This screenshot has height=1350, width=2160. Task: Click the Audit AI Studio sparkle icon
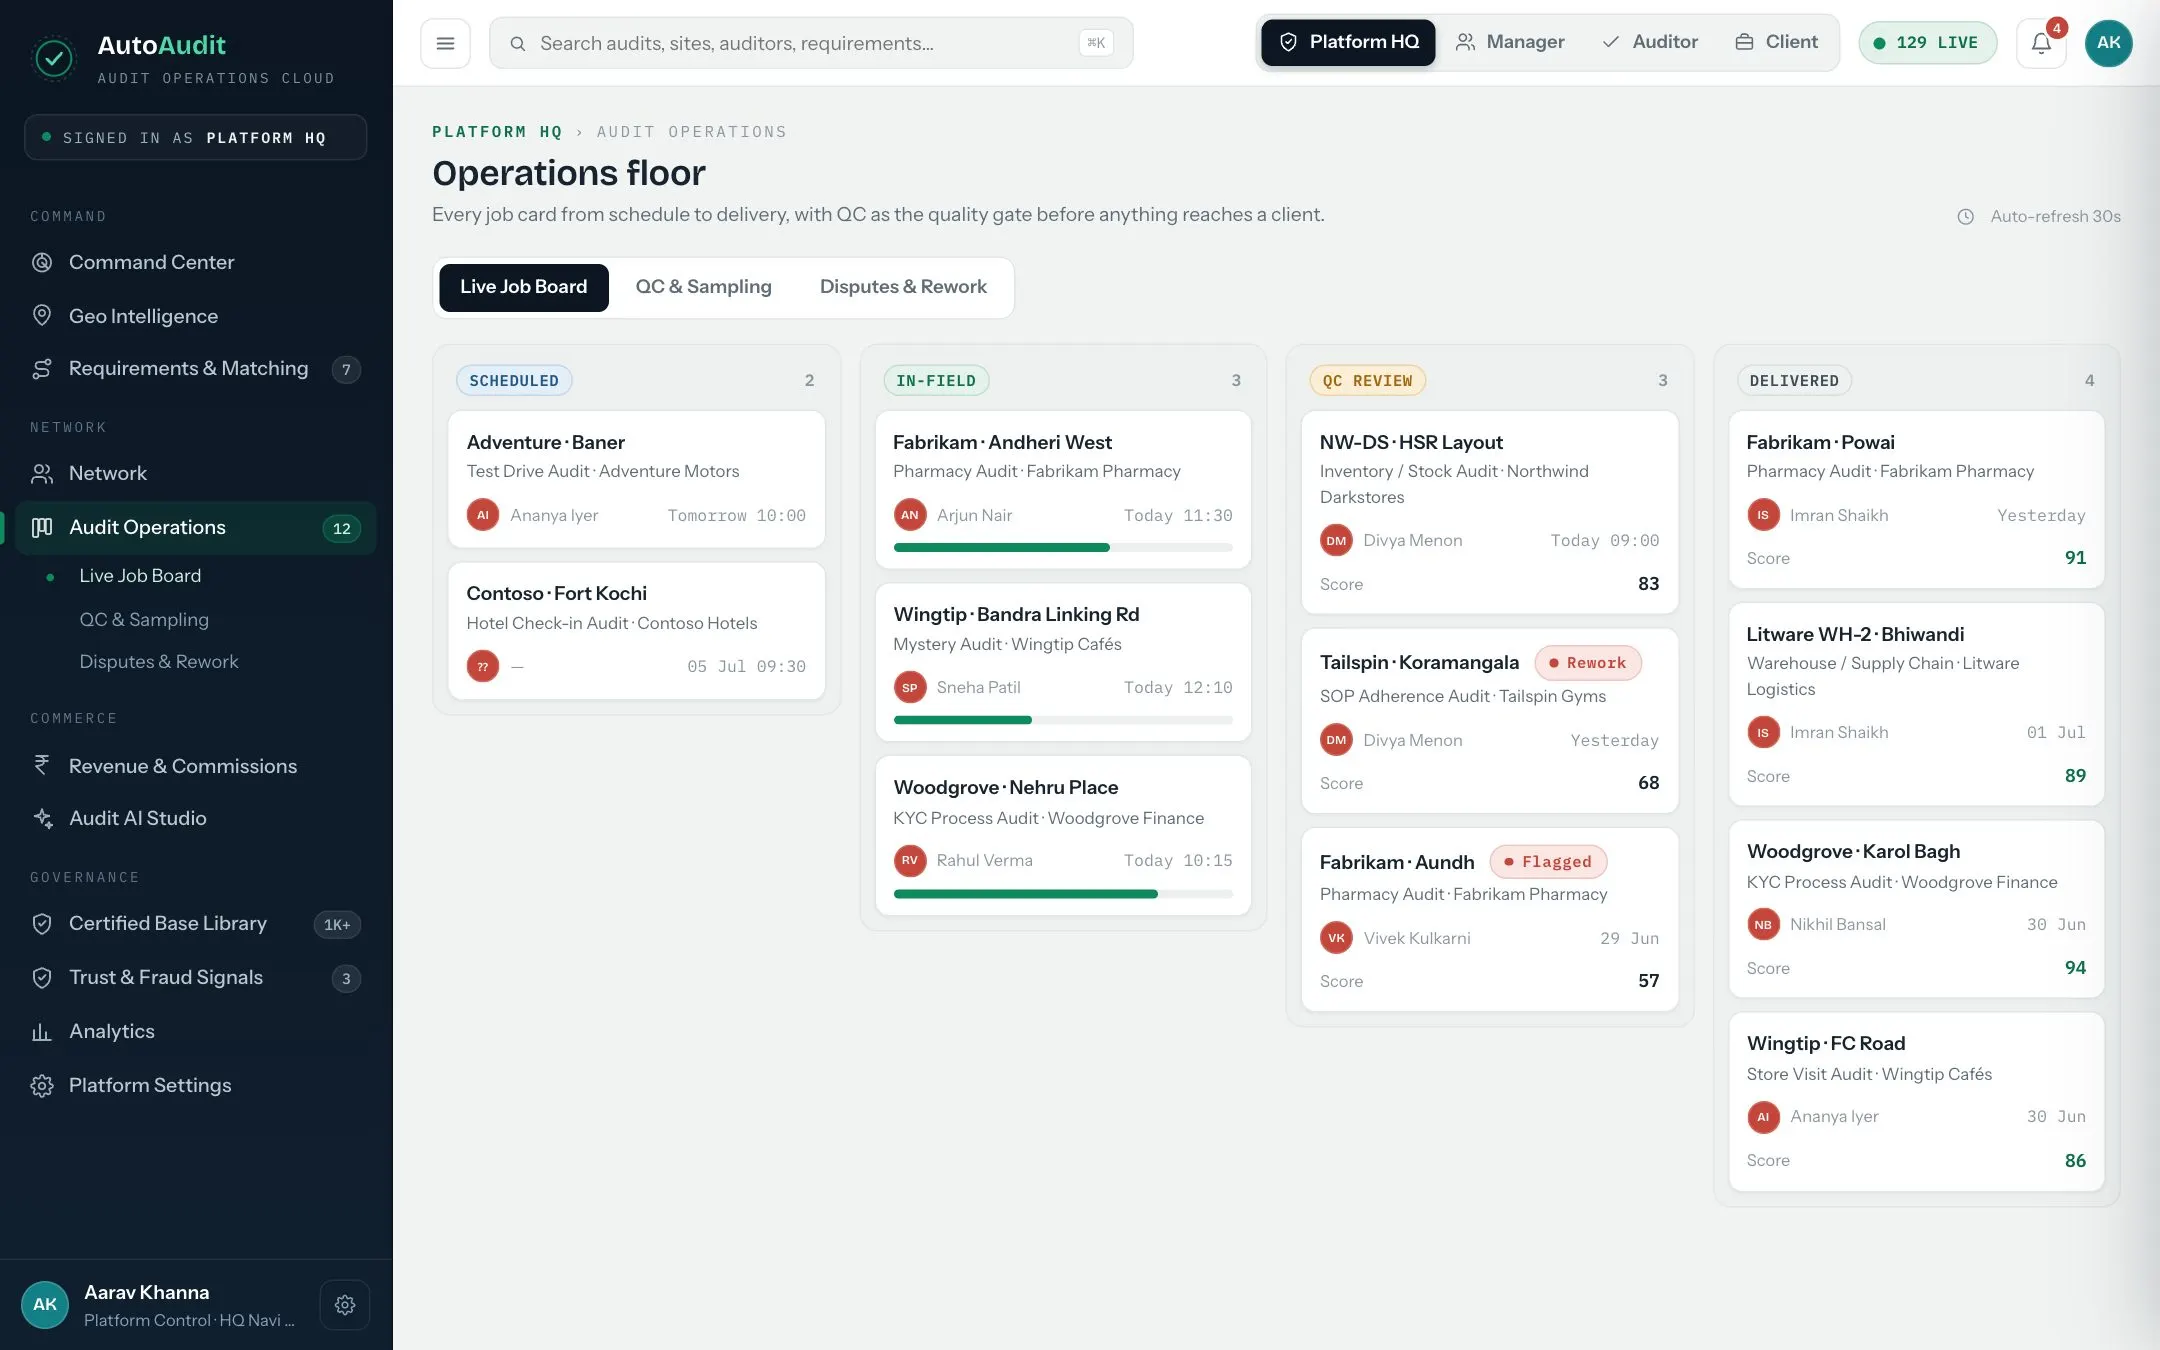pyautogui.click(x=42, y=818)
